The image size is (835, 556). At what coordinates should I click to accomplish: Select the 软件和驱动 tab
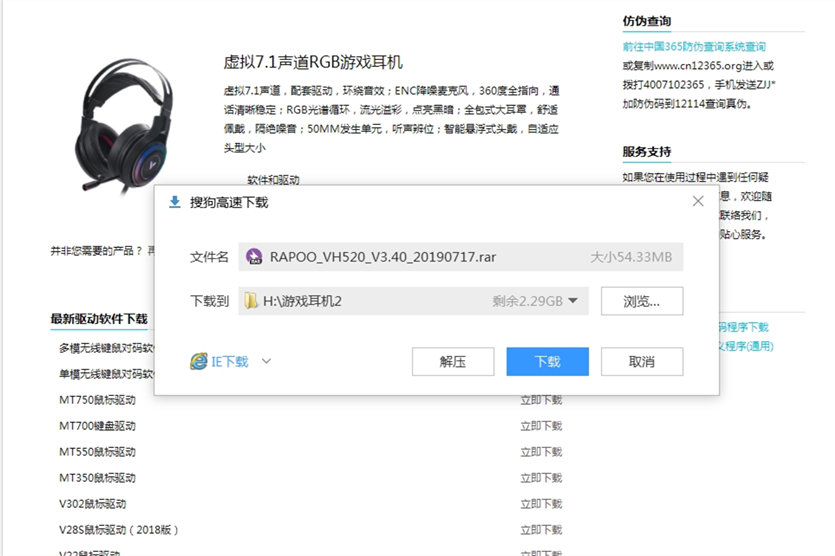point(273,179)
